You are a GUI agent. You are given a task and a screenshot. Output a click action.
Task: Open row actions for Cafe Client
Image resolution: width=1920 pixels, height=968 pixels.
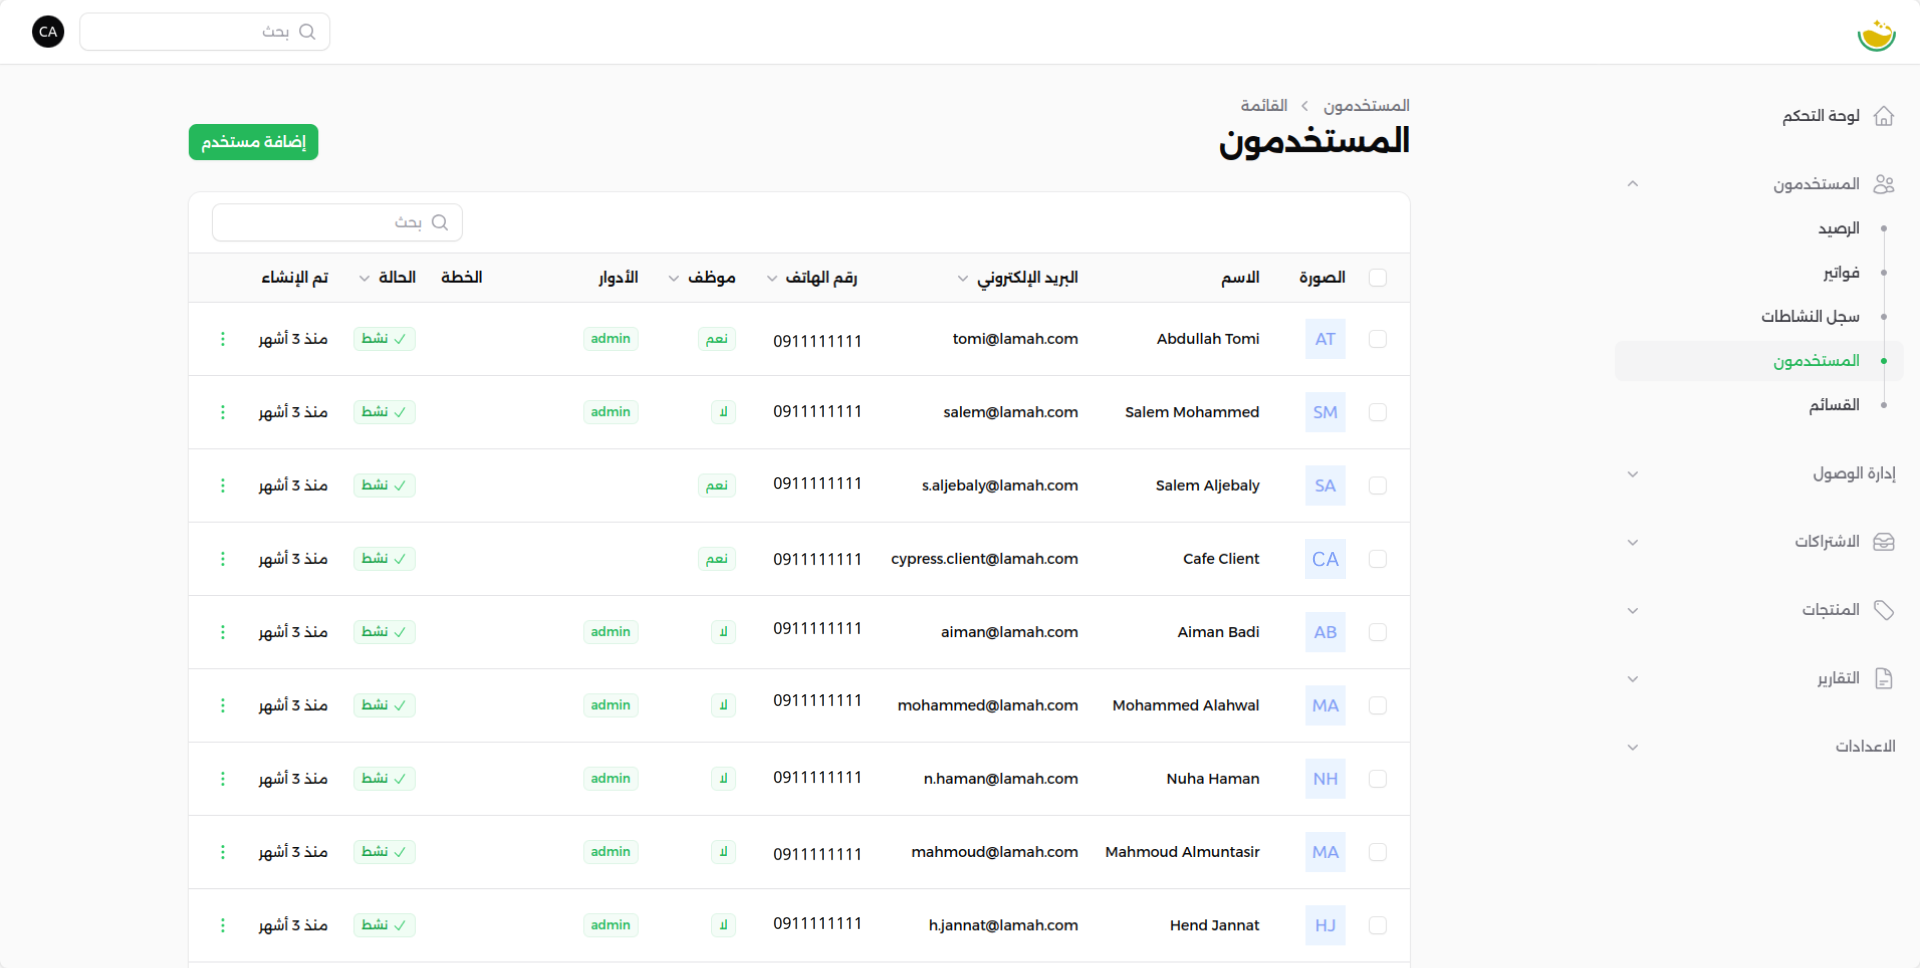click(x=222, y=559)
